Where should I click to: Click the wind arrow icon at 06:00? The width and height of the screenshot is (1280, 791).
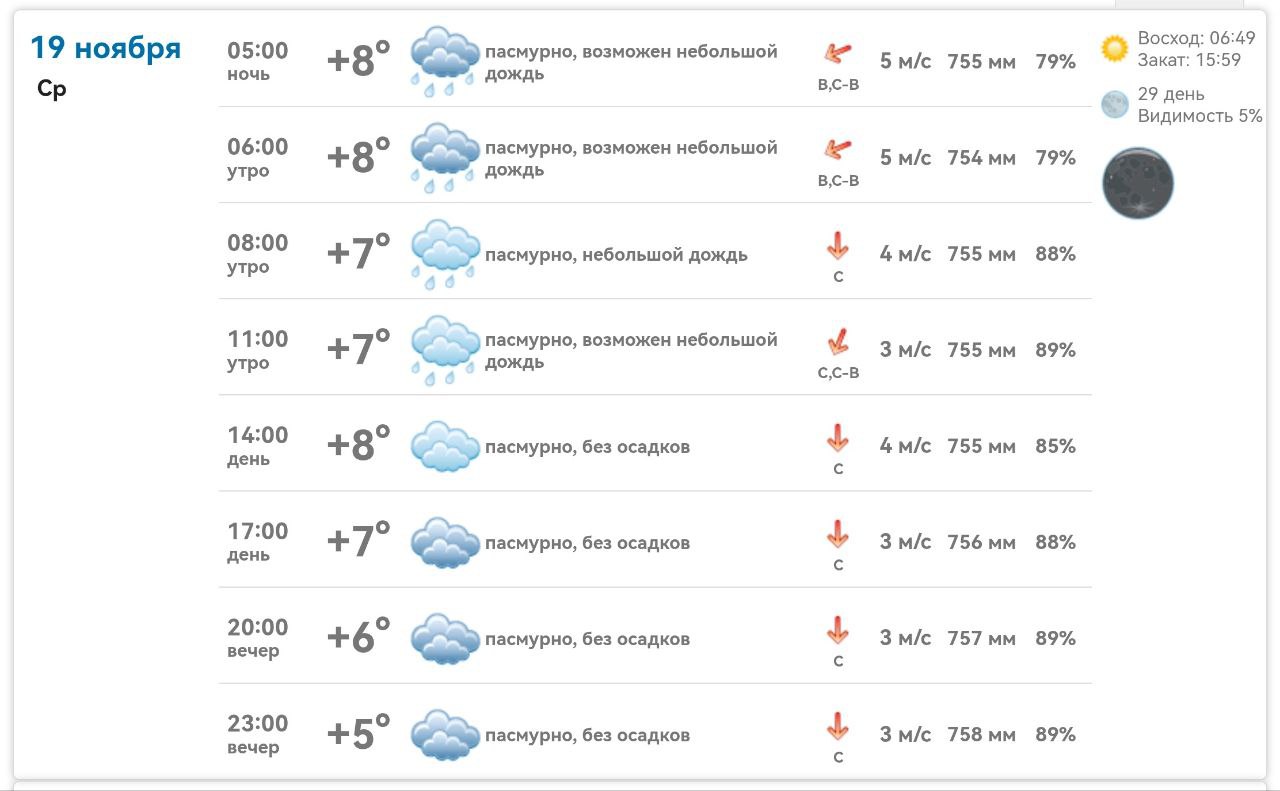(x=838, y=149)
